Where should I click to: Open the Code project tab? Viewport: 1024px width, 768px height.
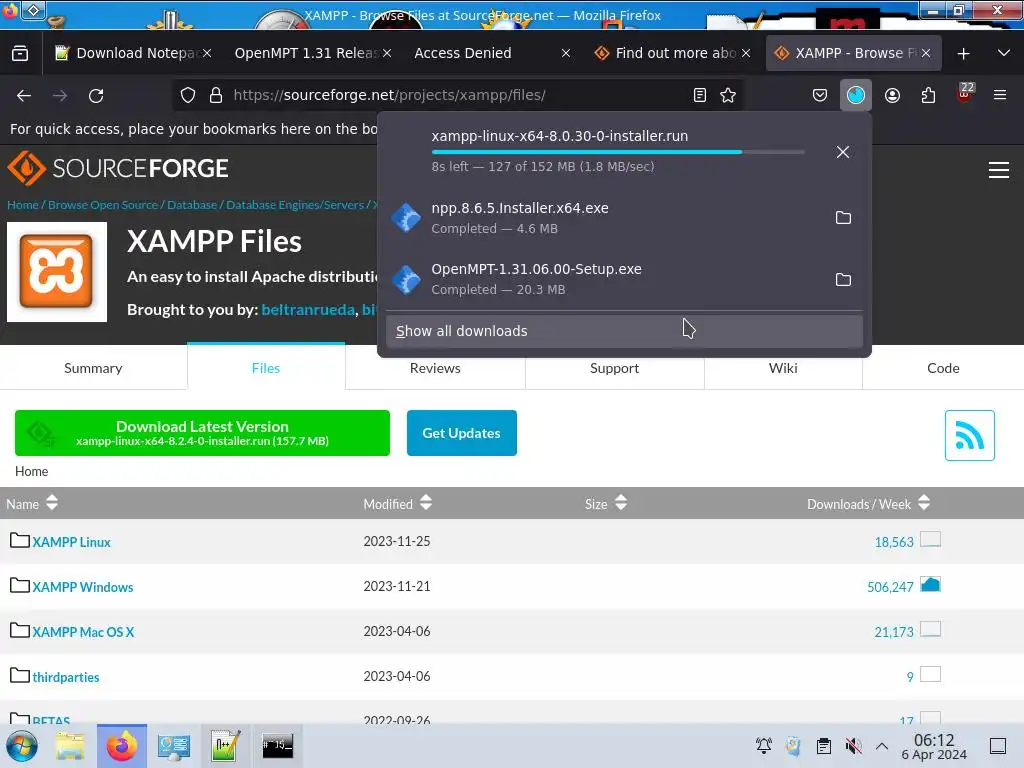pos(943,368)
